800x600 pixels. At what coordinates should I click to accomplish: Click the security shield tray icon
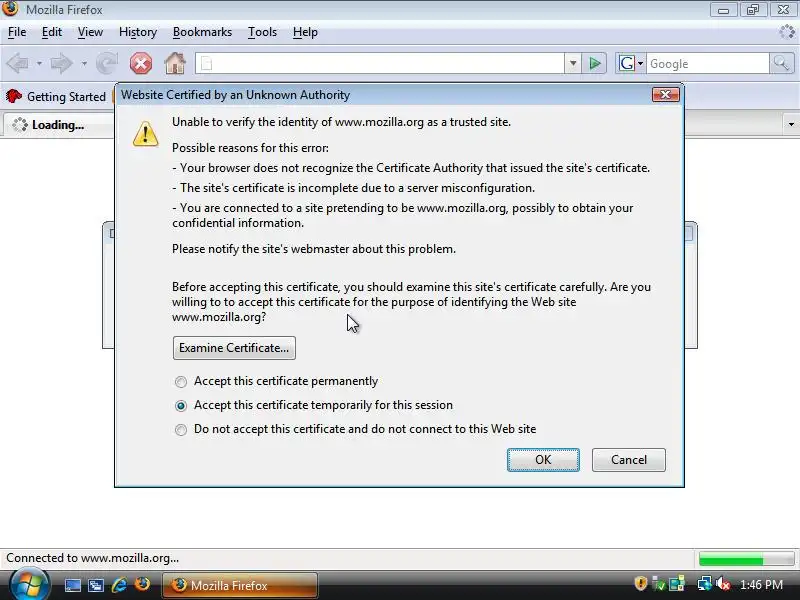640,584
